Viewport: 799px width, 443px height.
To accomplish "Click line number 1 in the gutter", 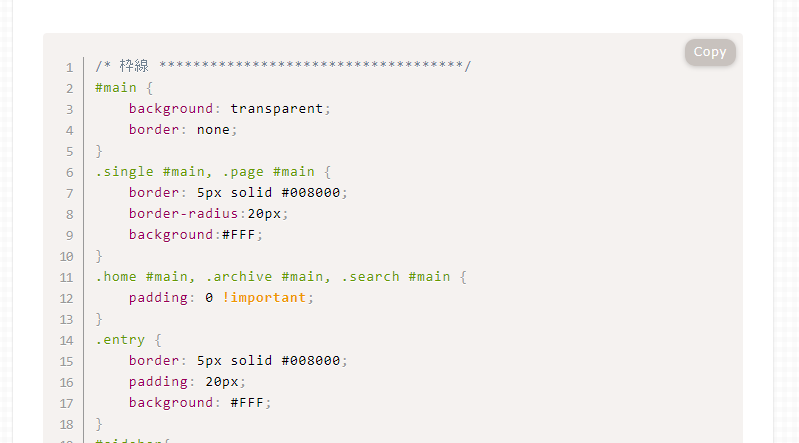I will (x=69, y=67).
